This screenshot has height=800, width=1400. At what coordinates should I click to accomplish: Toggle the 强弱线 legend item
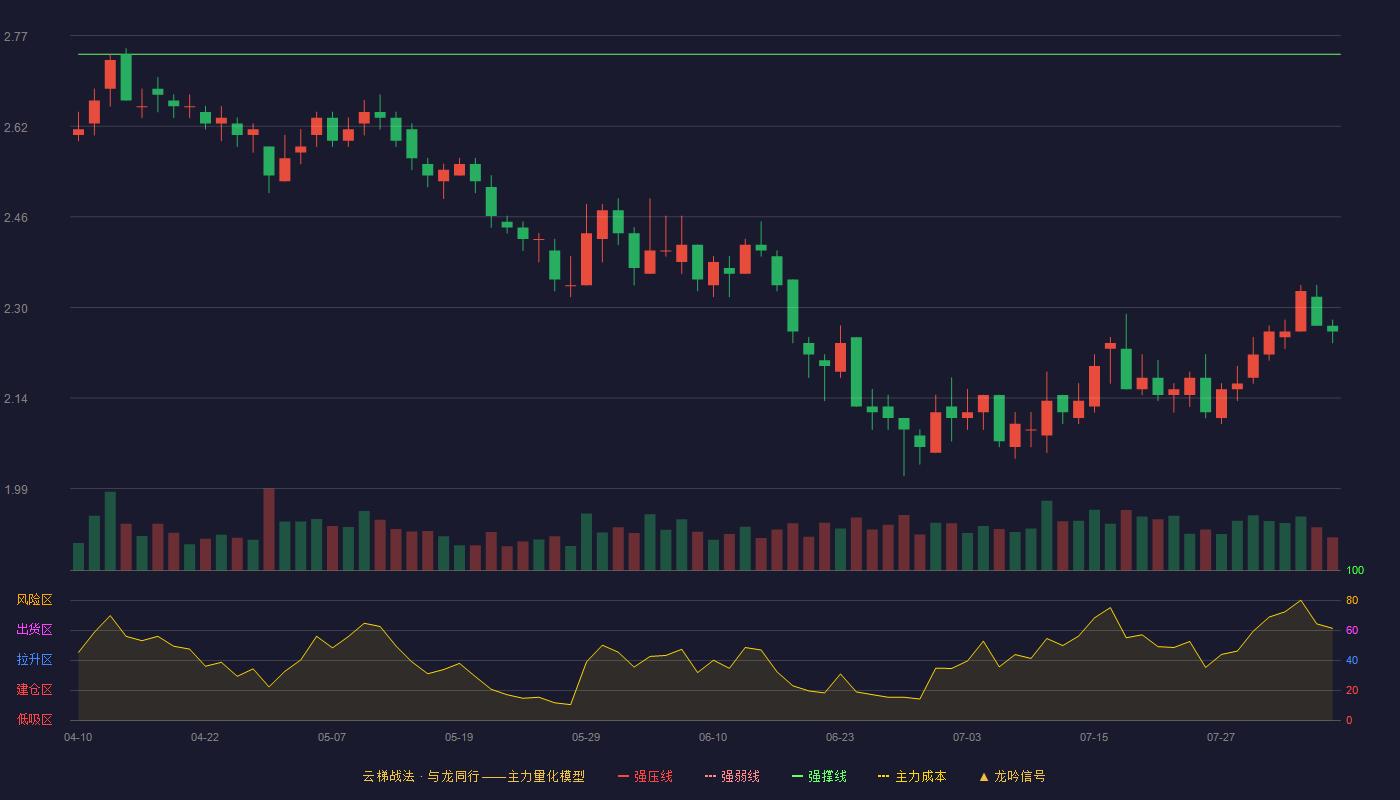[732, 776]
